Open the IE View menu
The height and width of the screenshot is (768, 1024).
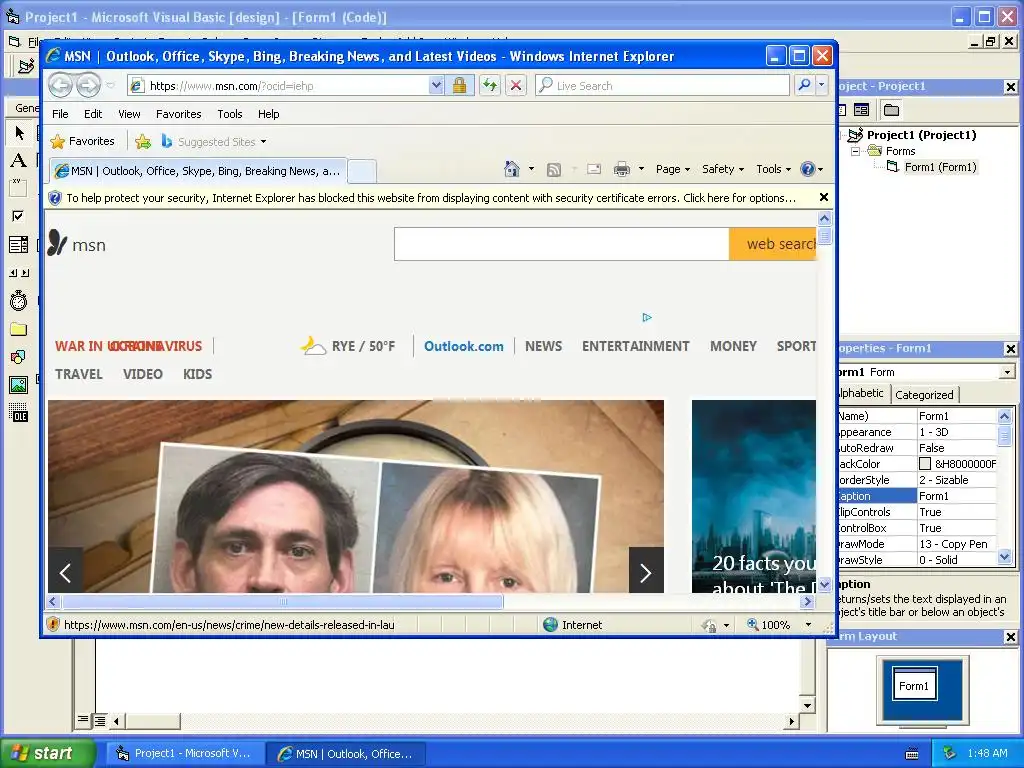point(129,114)
